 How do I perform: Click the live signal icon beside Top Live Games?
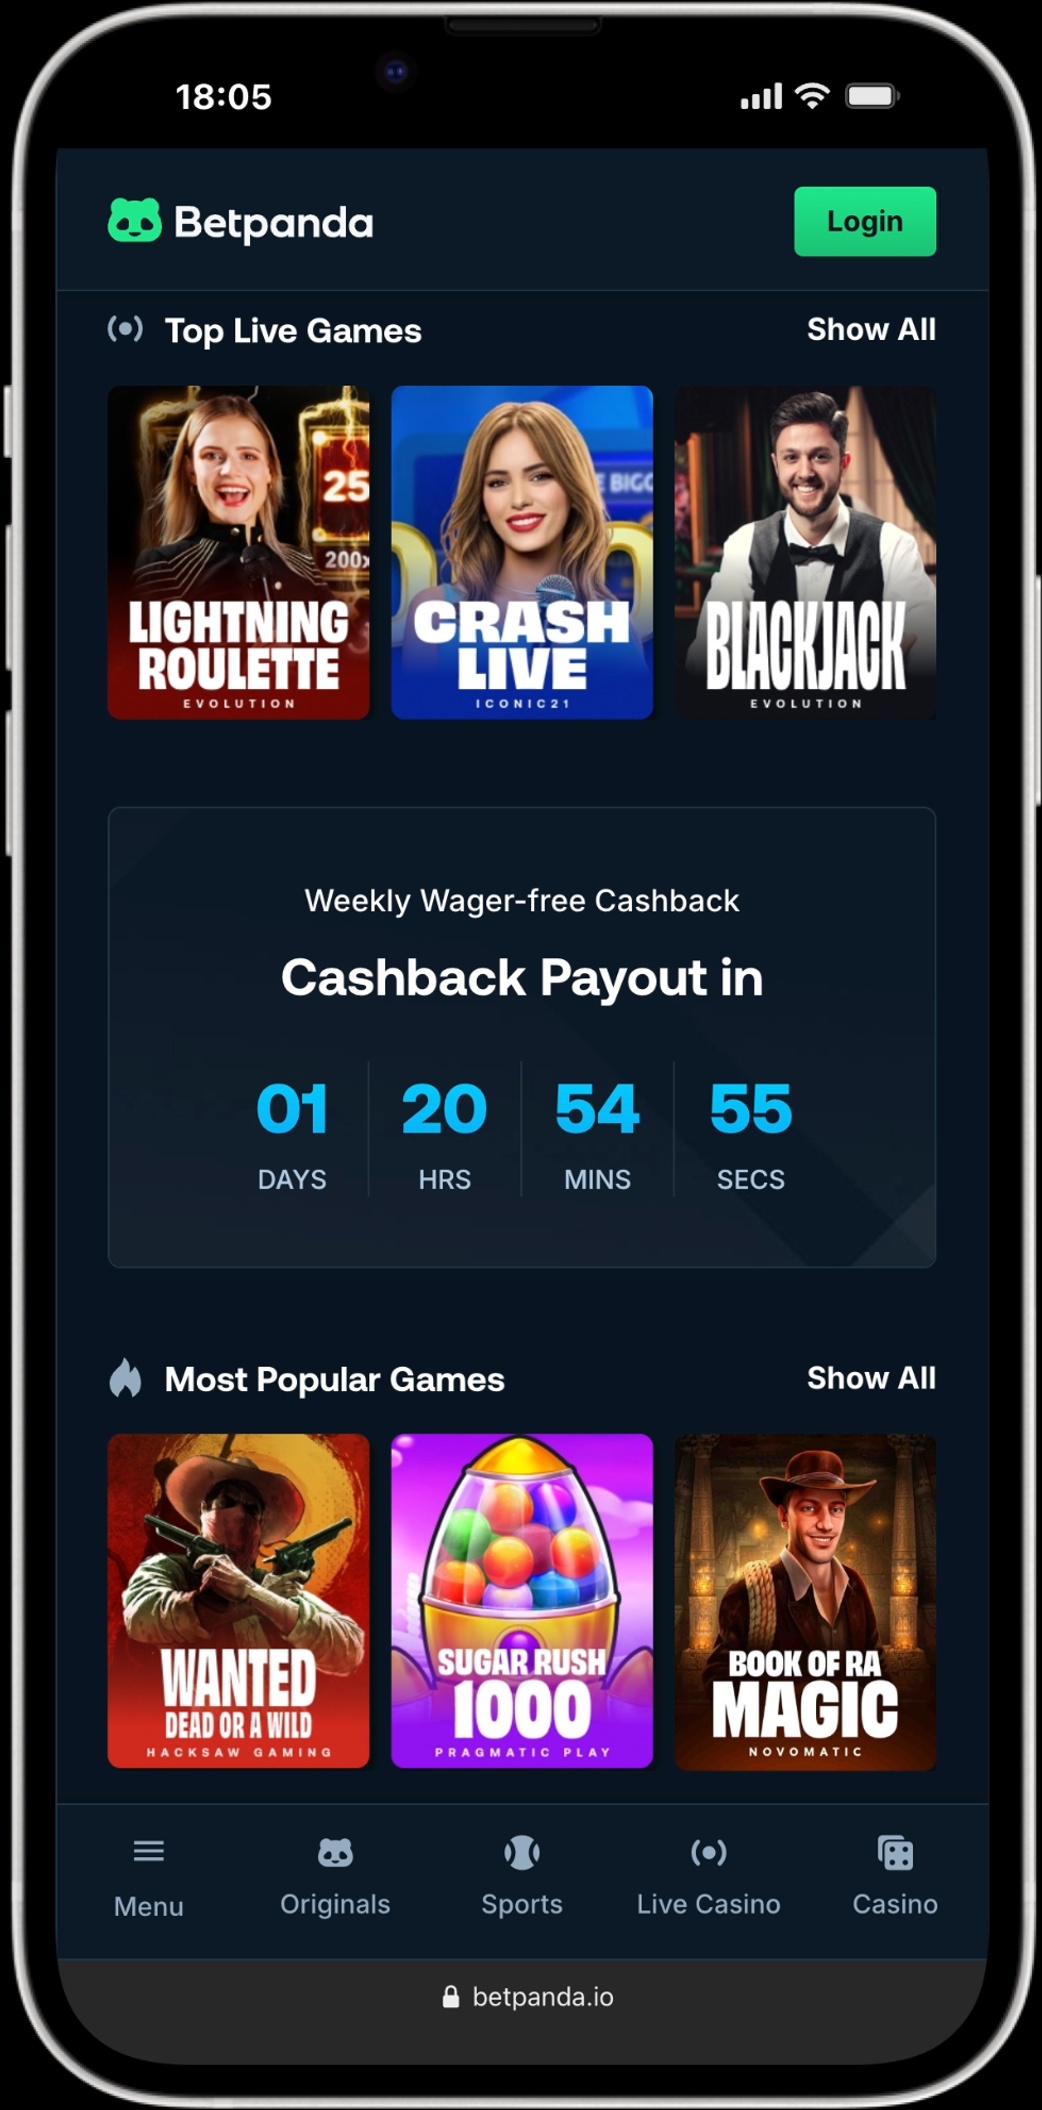click(x=125, y=329)
